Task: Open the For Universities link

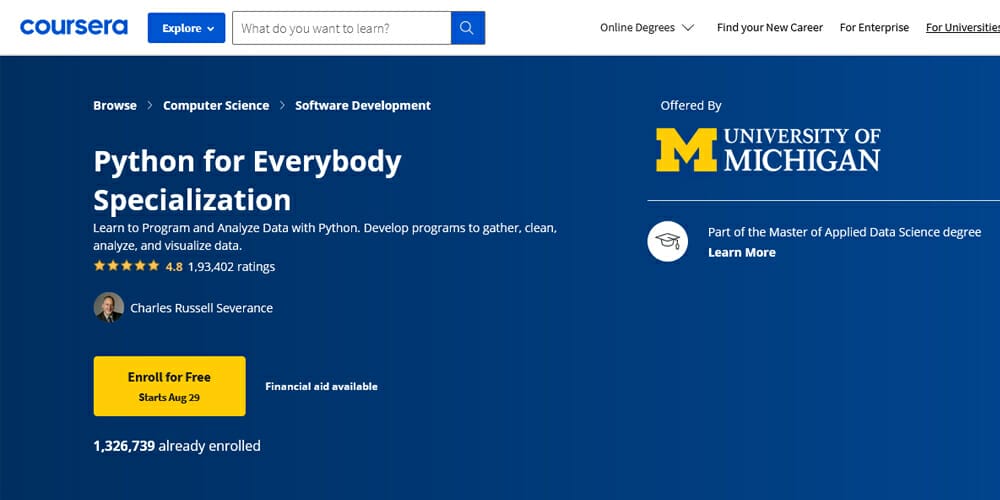Action: 963,27
